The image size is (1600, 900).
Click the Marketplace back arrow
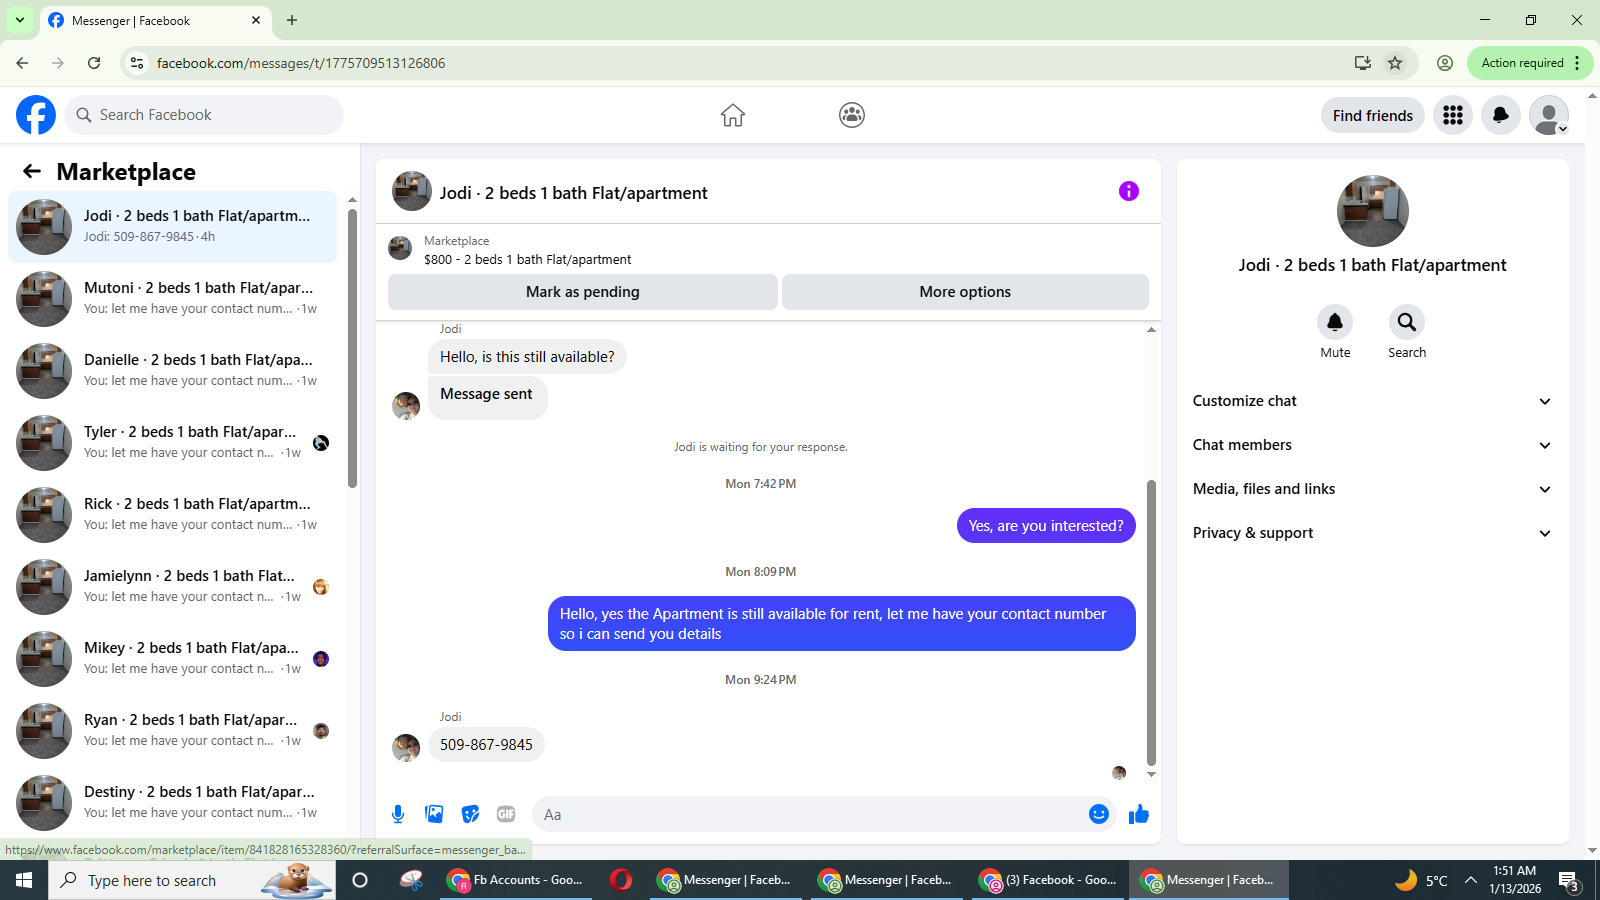(x=32, y=171)
